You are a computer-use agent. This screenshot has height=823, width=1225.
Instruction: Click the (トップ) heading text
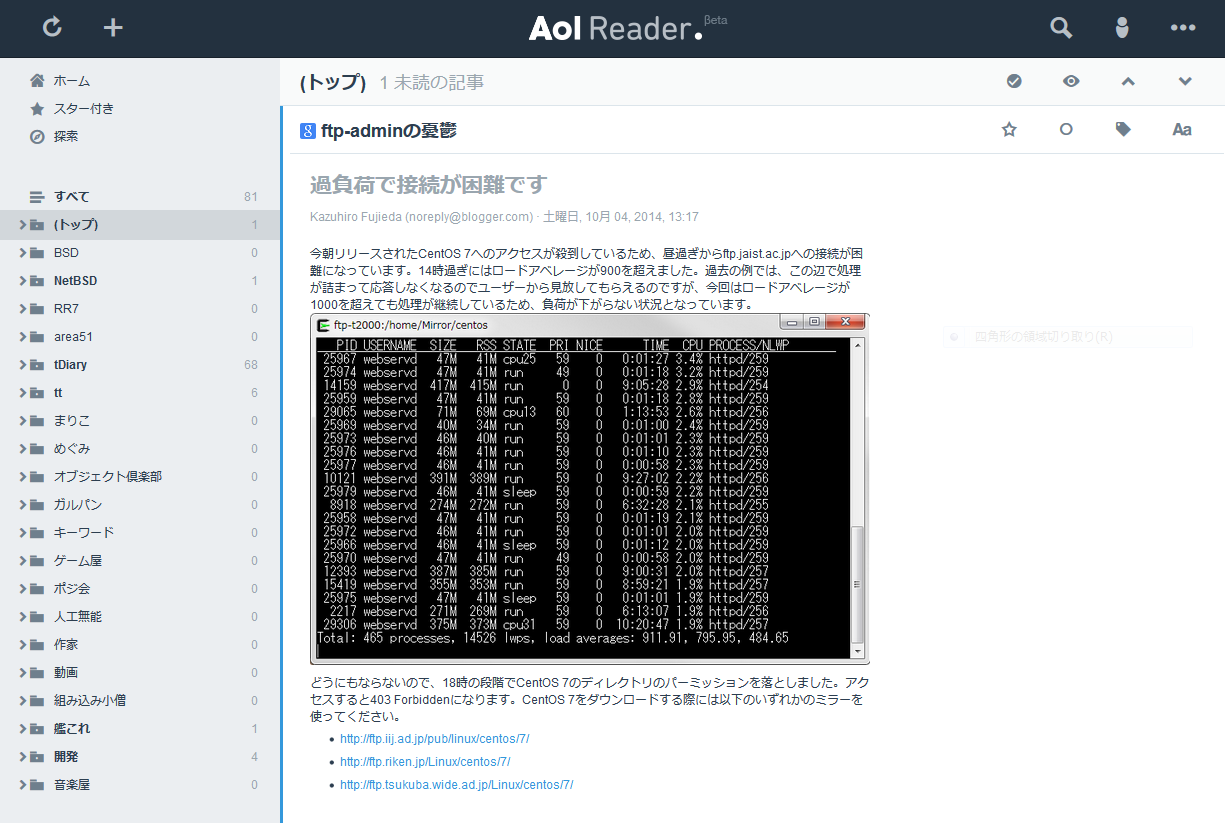(333, 82)
